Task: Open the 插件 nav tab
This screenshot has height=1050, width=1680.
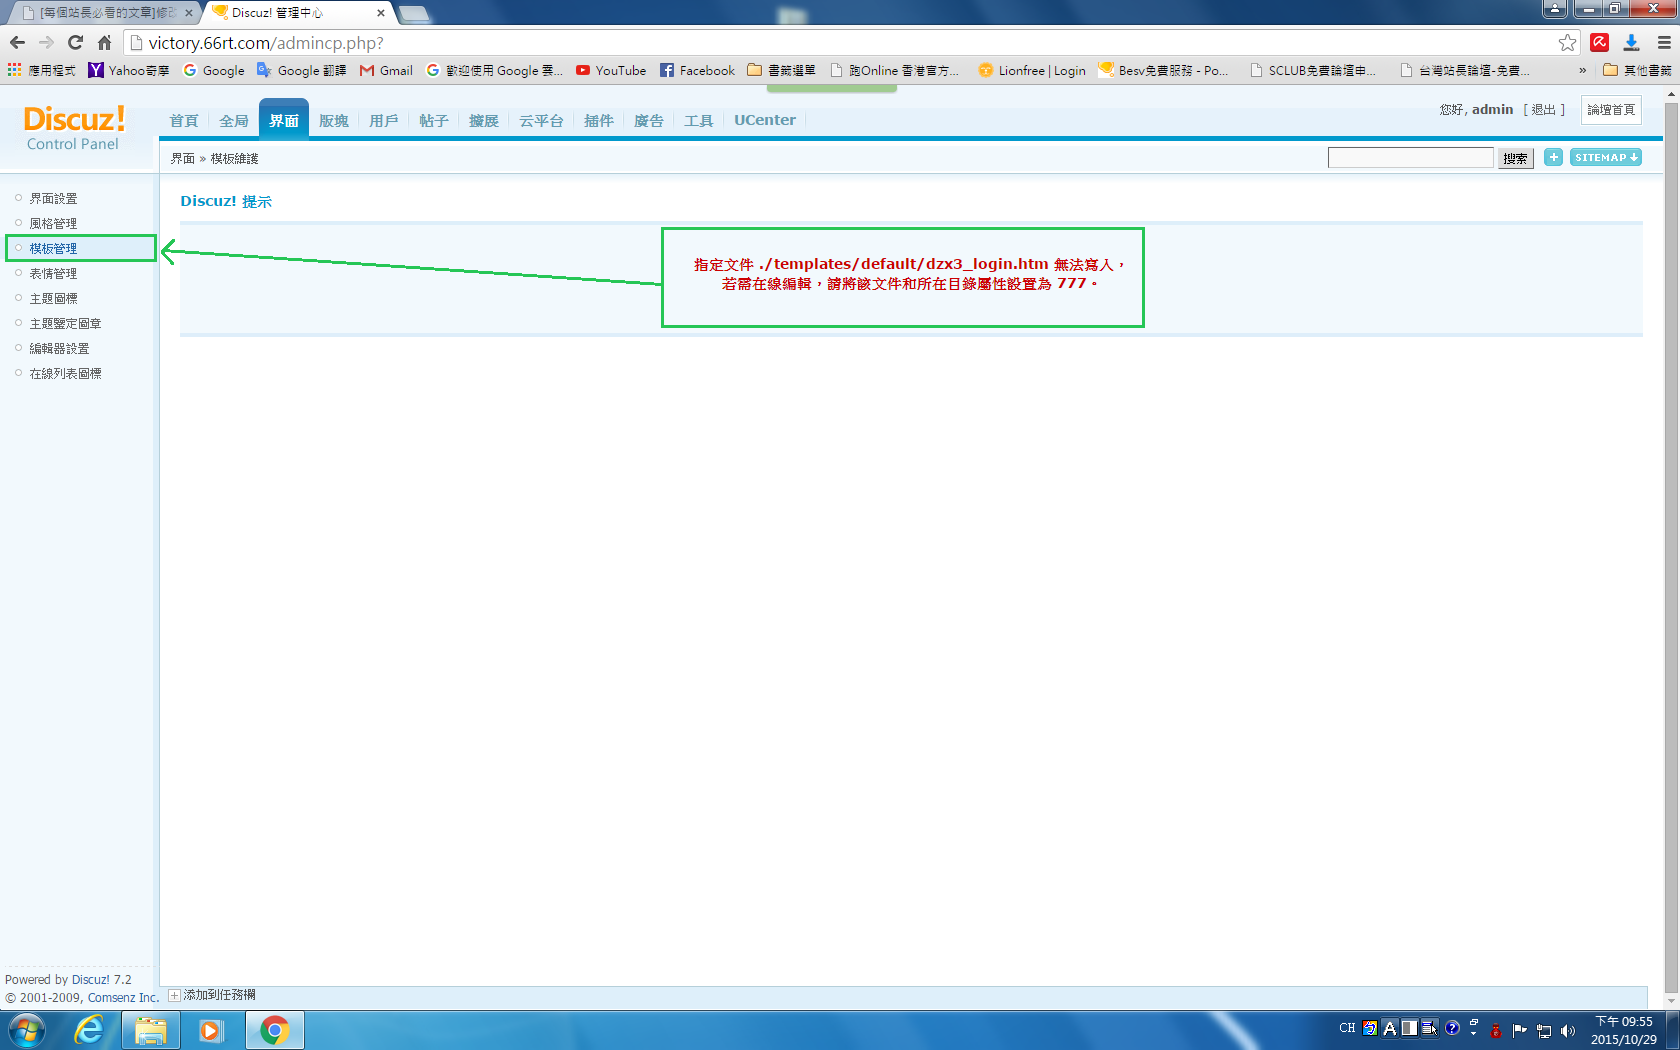Action: pyautogui.click(x=599, y=120)
